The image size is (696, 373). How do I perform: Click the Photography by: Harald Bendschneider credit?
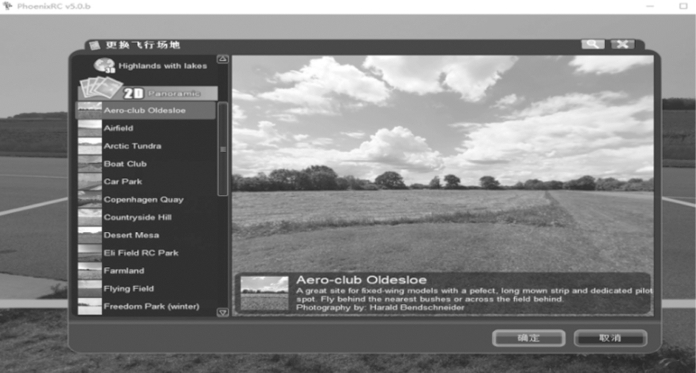[380, 307]
